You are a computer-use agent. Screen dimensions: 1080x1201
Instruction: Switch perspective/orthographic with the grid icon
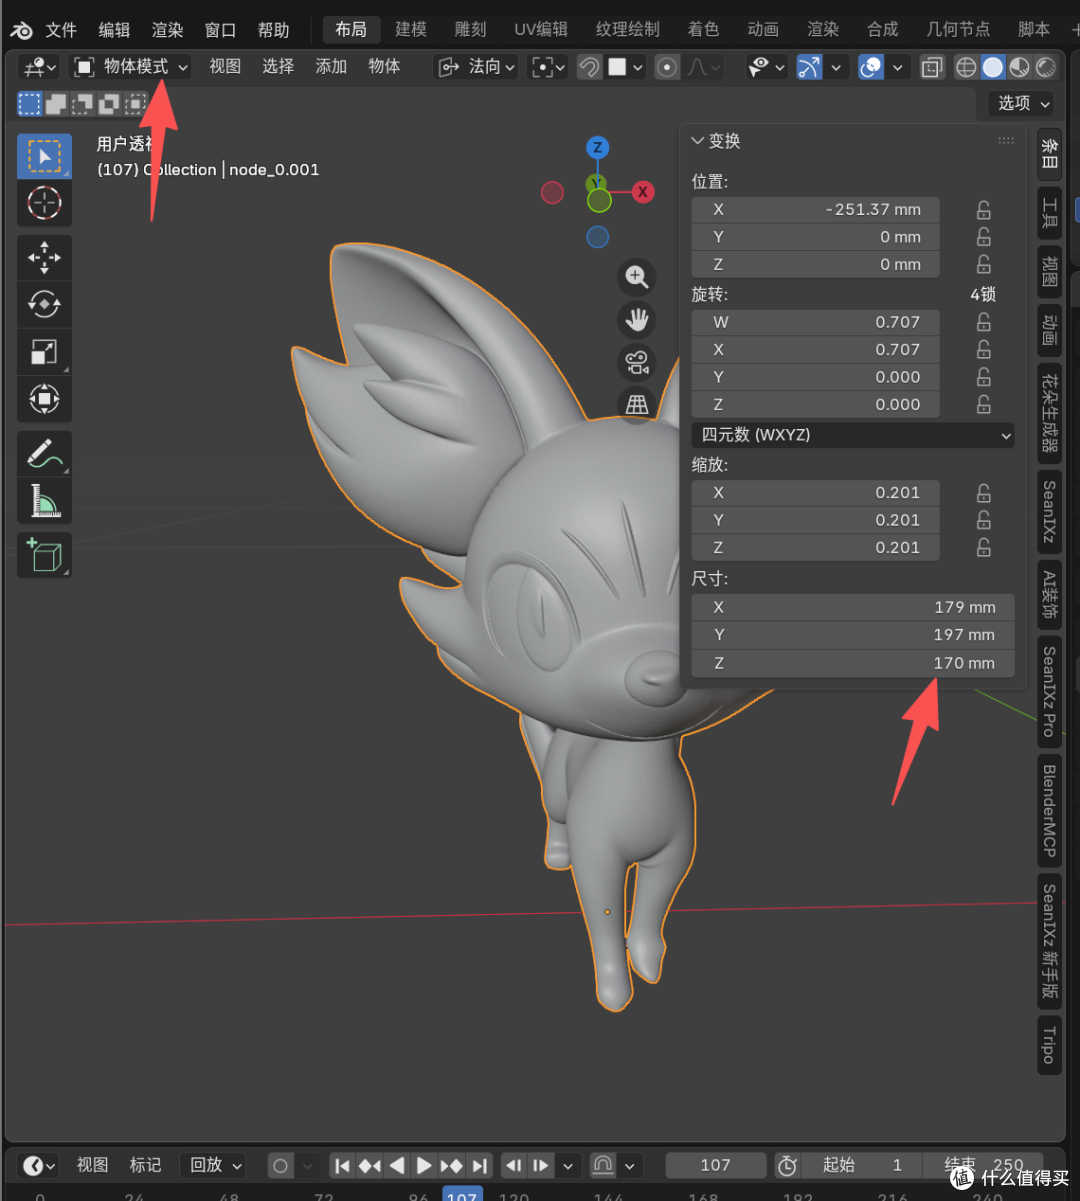pos(637,404)
